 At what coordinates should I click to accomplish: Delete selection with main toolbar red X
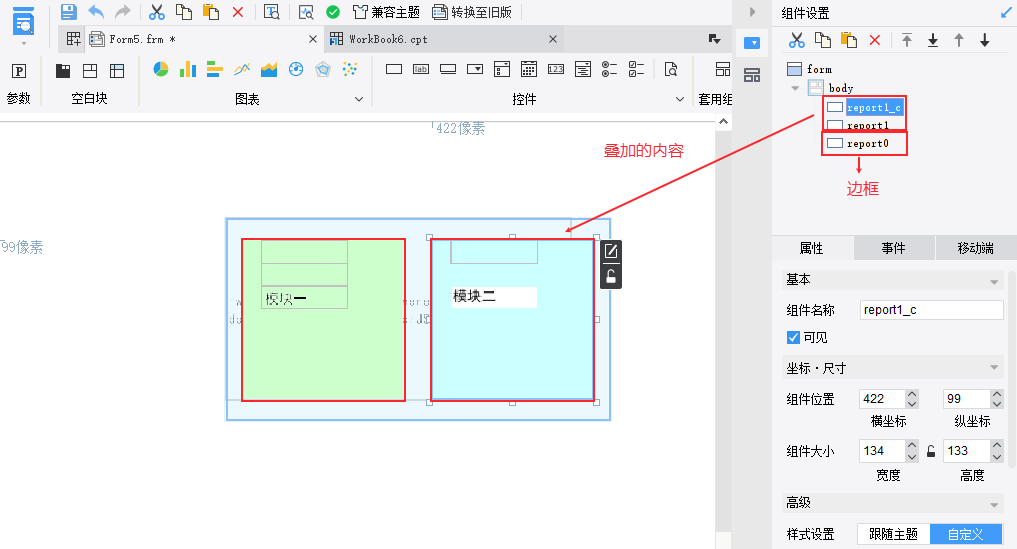coord(238,12)
